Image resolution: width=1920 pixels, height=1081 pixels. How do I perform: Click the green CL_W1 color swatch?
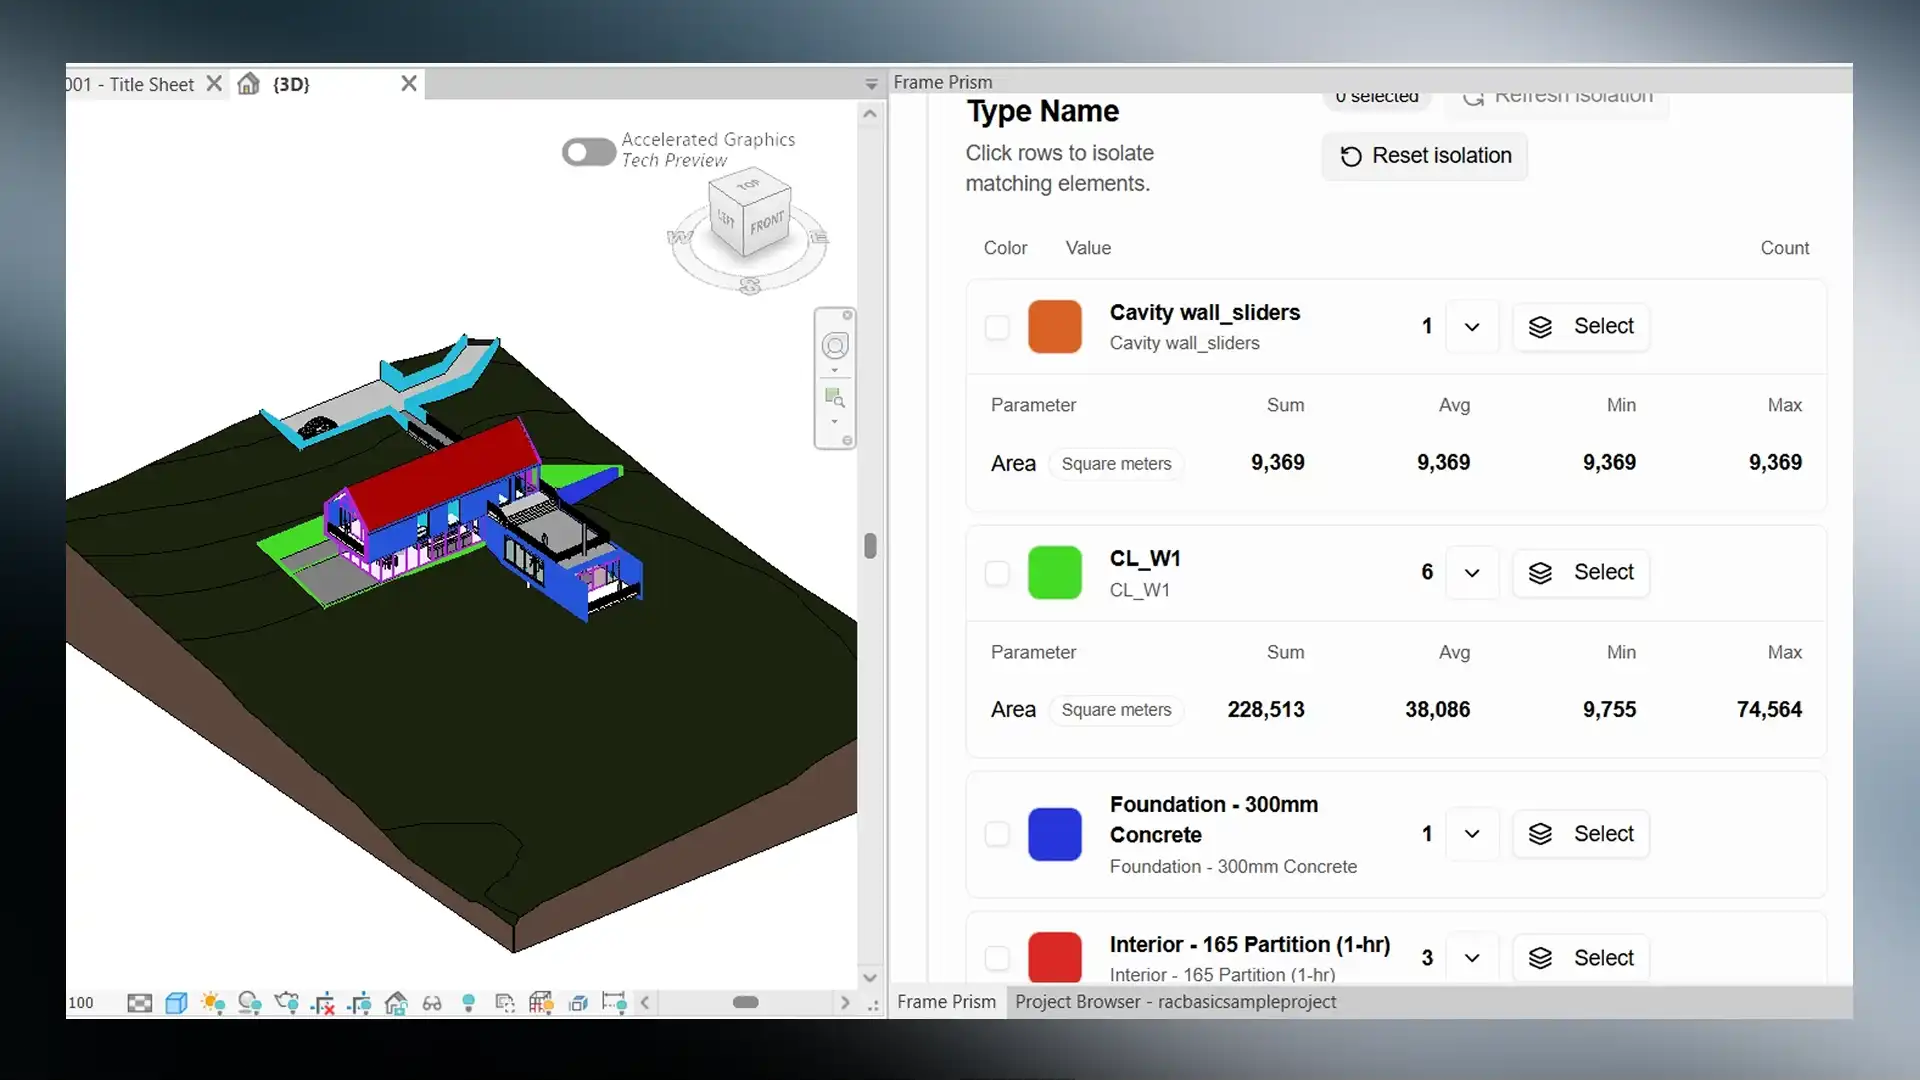point(1054,573)
